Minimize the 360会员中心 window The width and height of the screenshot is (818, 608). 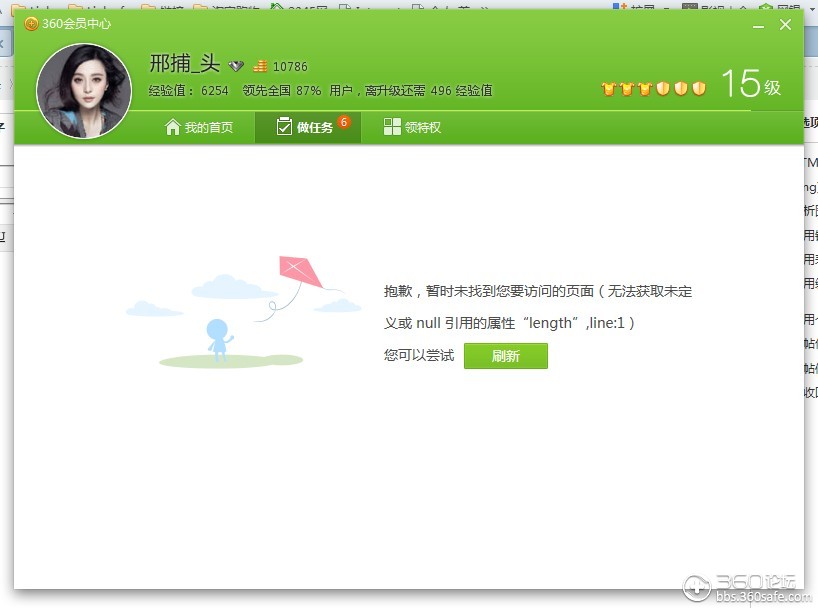coord(759,26)
